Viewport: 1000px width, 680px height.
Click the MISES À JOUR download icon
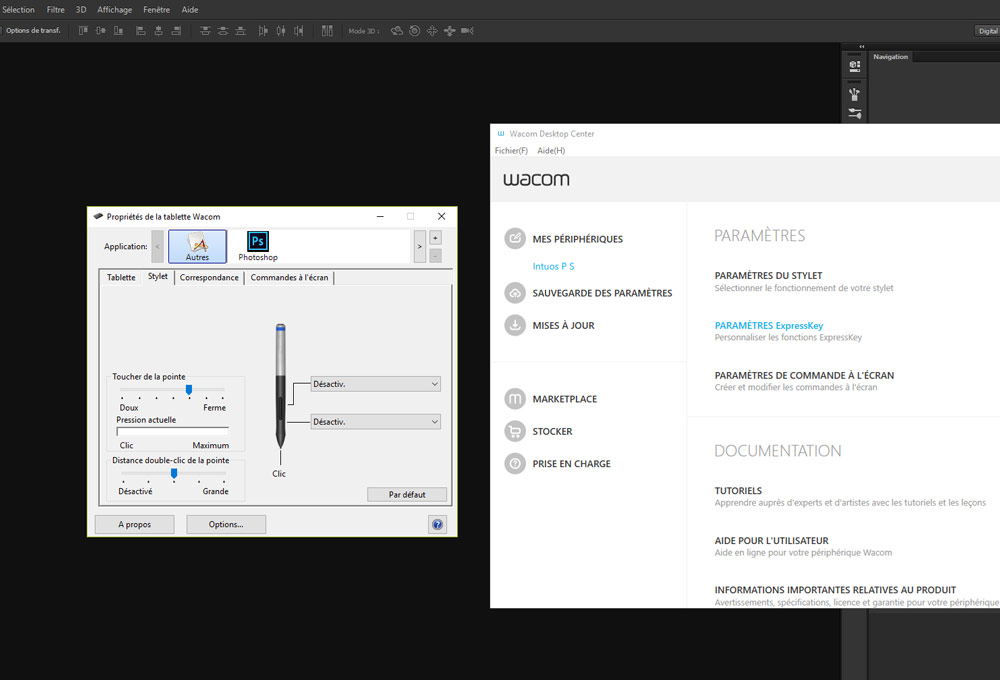pos(515,323)
